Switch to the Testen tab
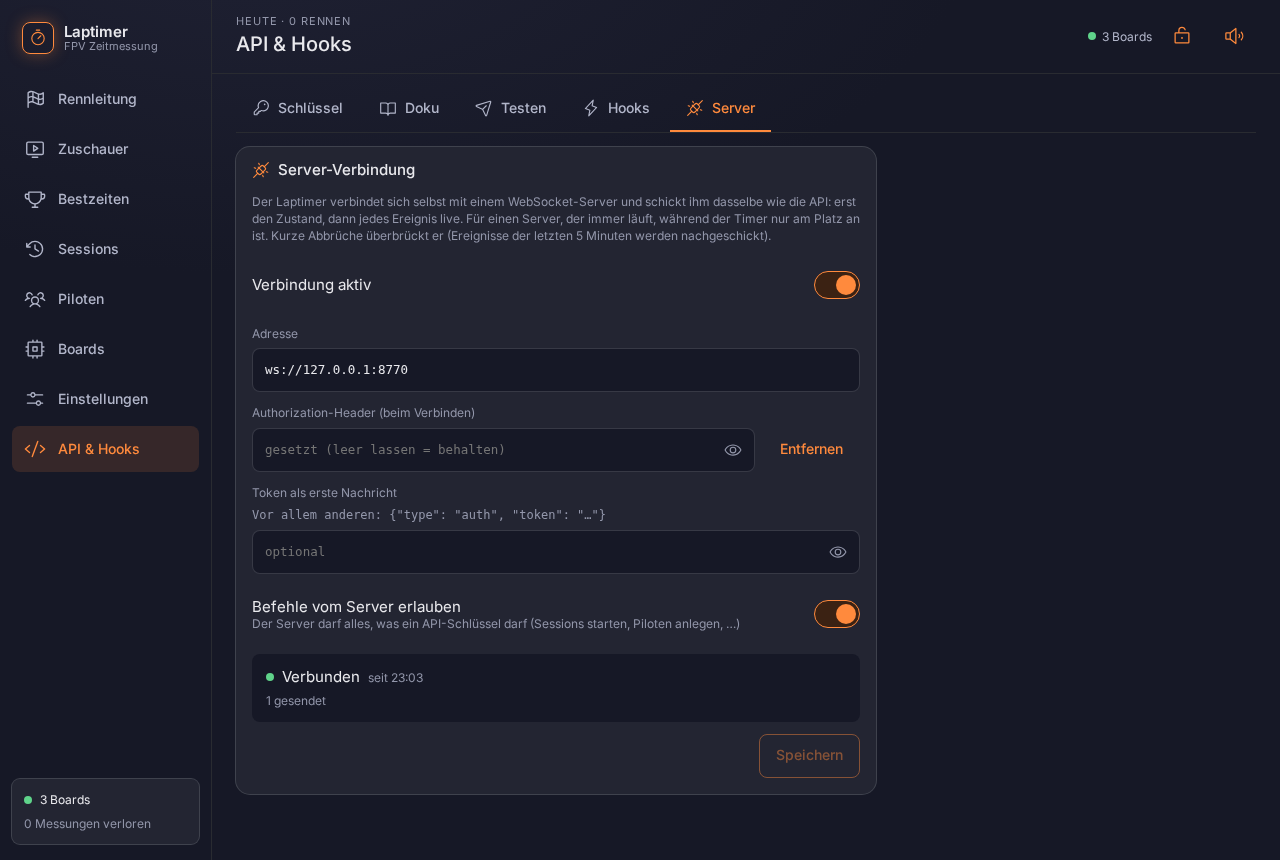 click(x=510, y=108)
